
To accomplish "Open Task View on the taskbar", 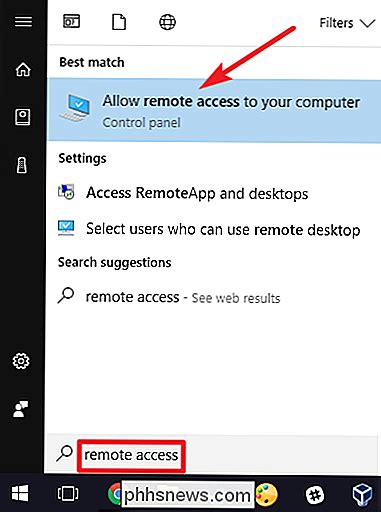I will tap(68, 494).
